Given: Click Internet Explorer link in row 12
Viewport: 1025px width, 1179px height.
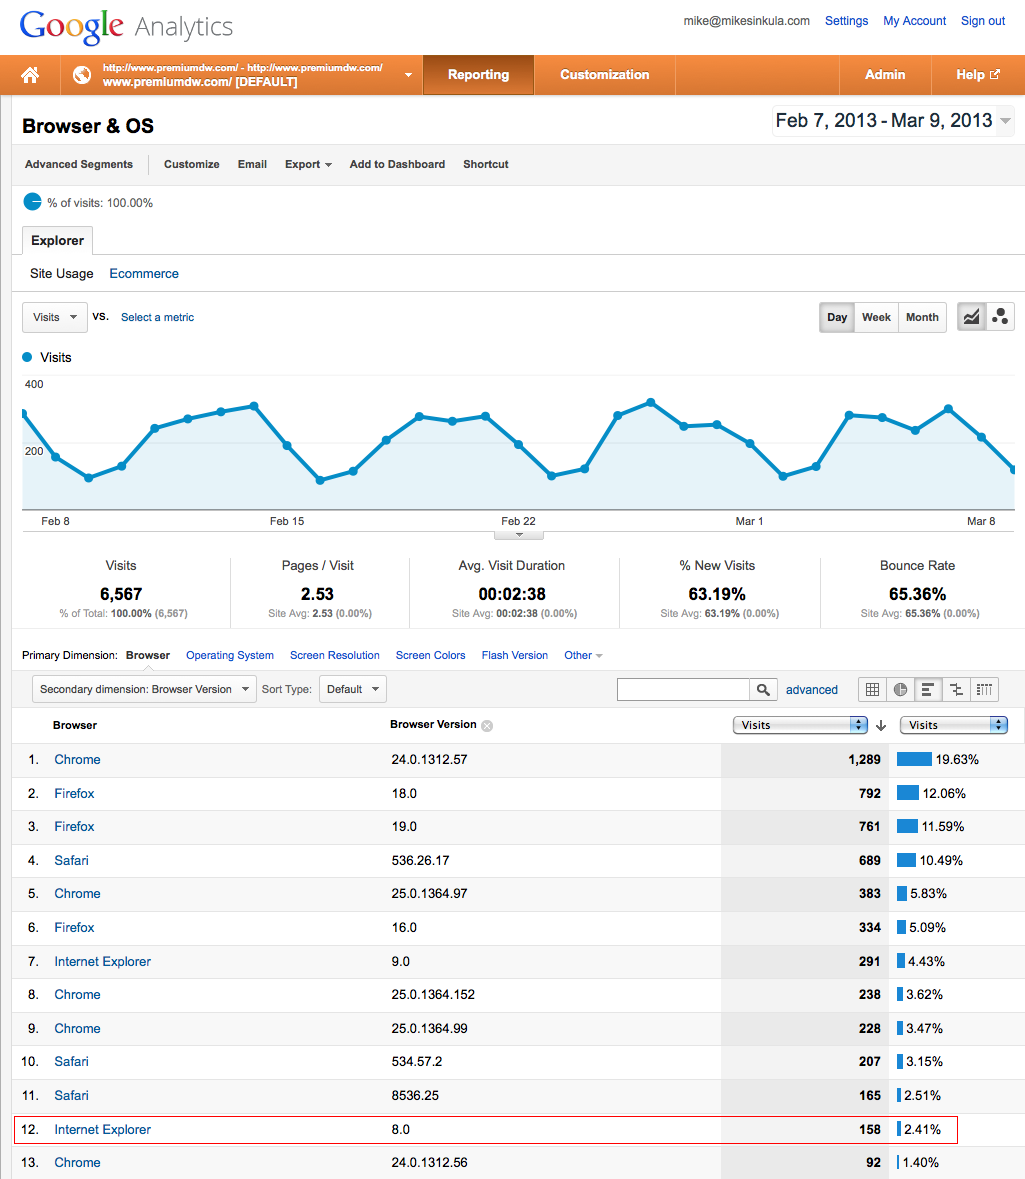Looking at the screenshot, I should [102, 1129].
